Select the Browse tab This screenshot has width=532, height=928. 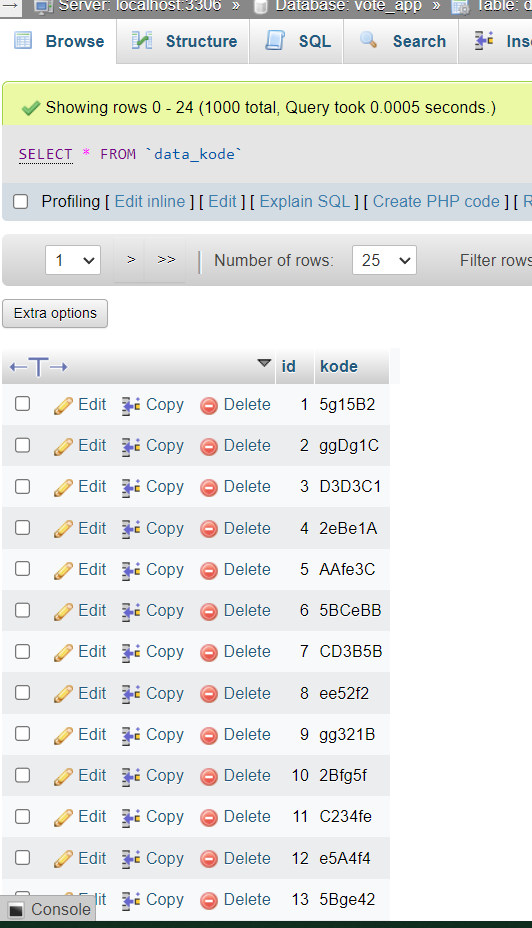point(59,41)
